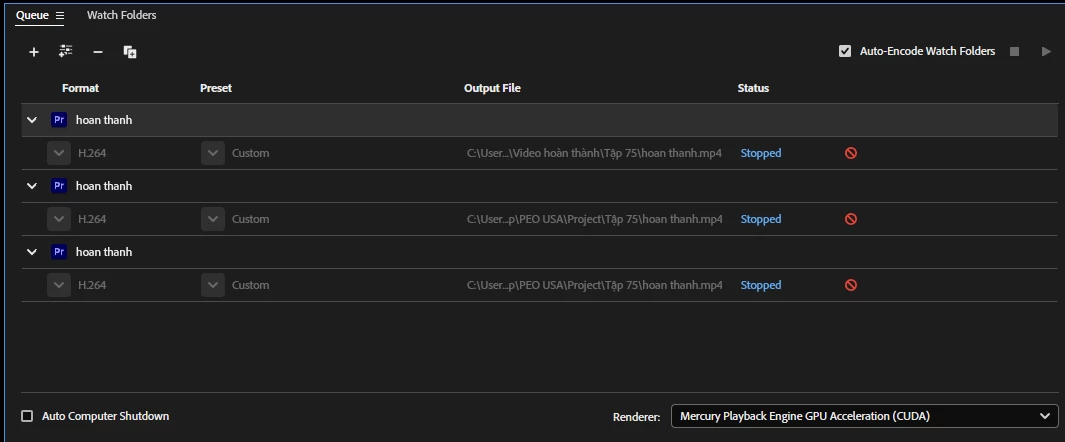Click the Remove minus icon
Image resolution: width=1065 pixels, height=442 pixels.
click(x=98, y=52)
